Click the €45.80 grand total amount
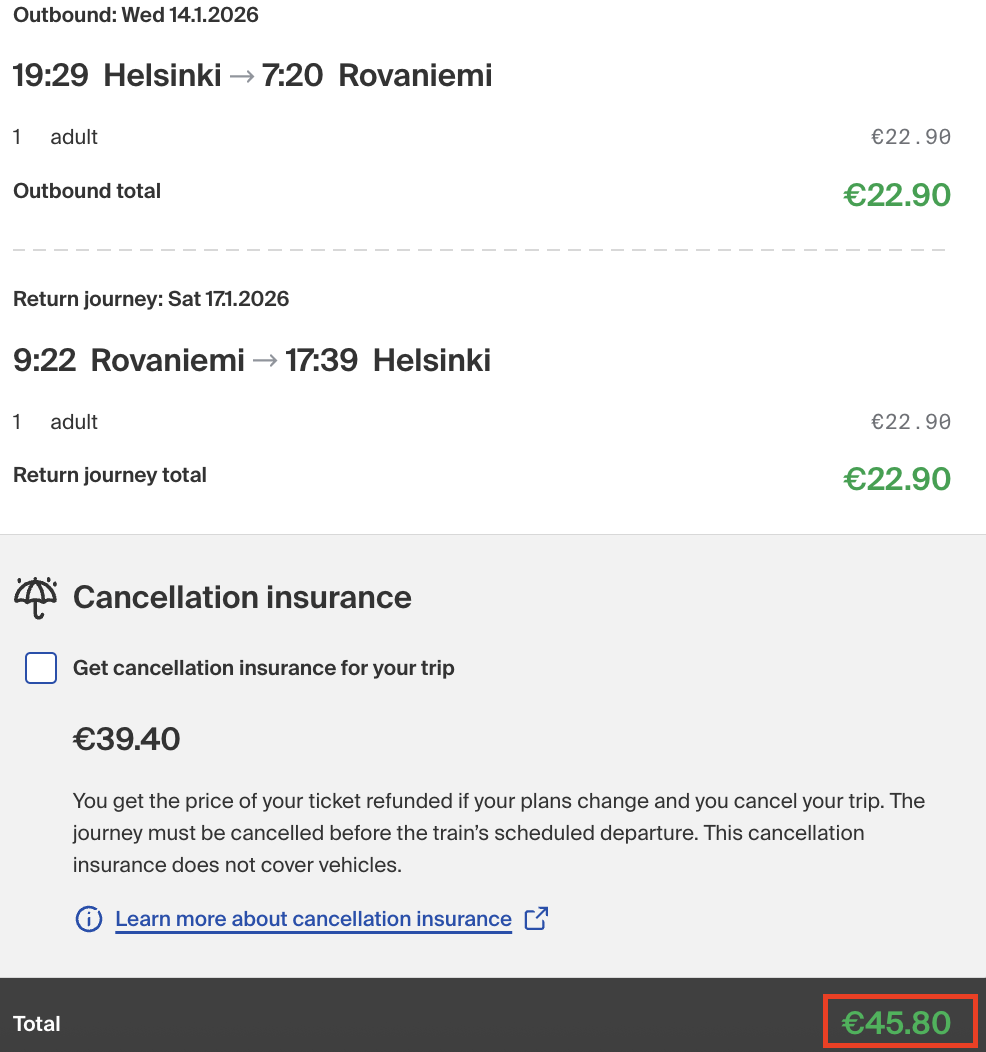Screen dimensions: 986x1052 point(896,1022)
